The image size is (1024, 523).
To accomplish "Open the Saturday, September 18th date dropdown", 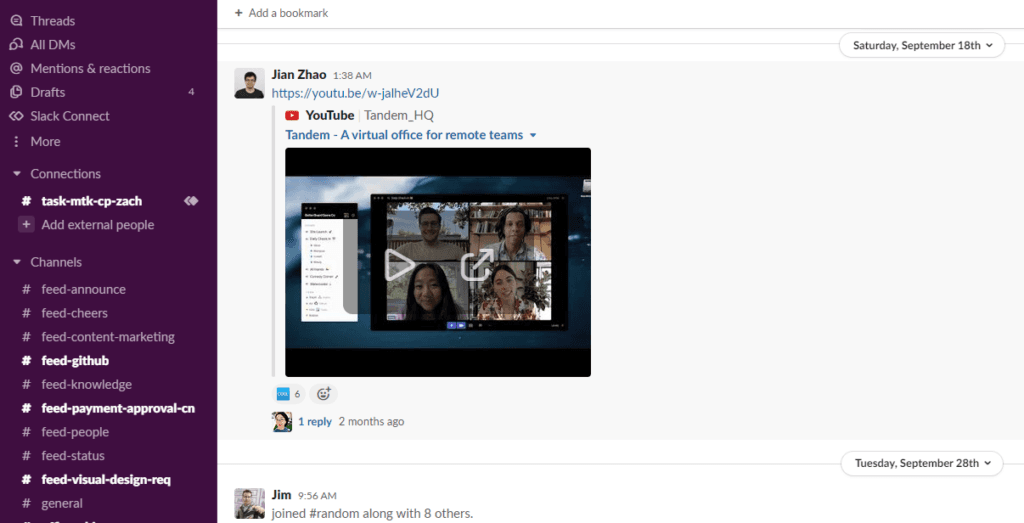I will (x=921, y=45).
